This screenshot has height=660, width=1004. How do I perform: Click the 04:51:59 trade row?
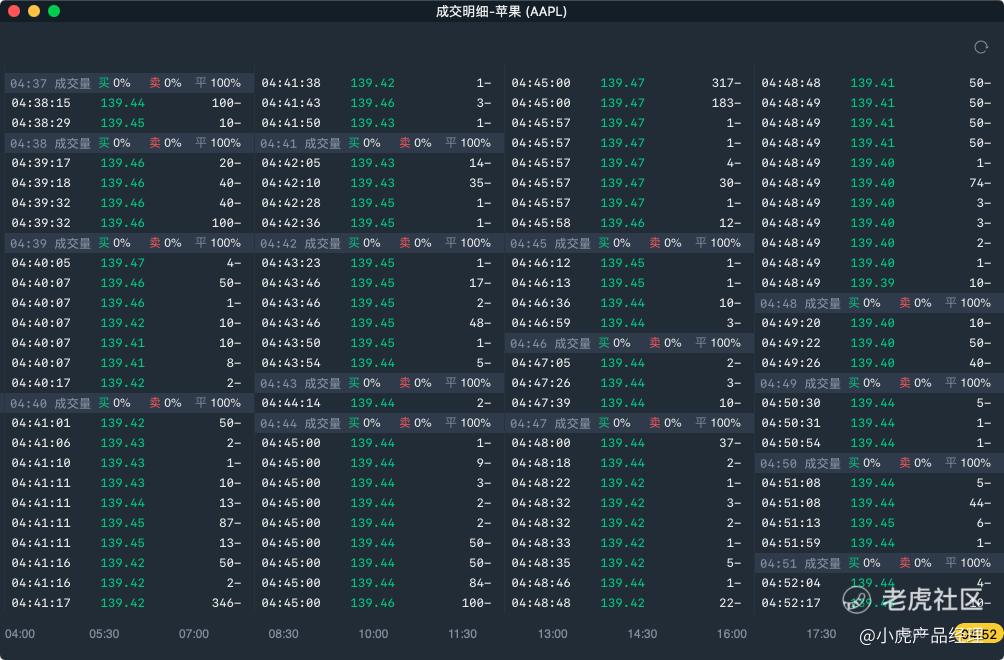pyautogui.click(x=879, y=543)
